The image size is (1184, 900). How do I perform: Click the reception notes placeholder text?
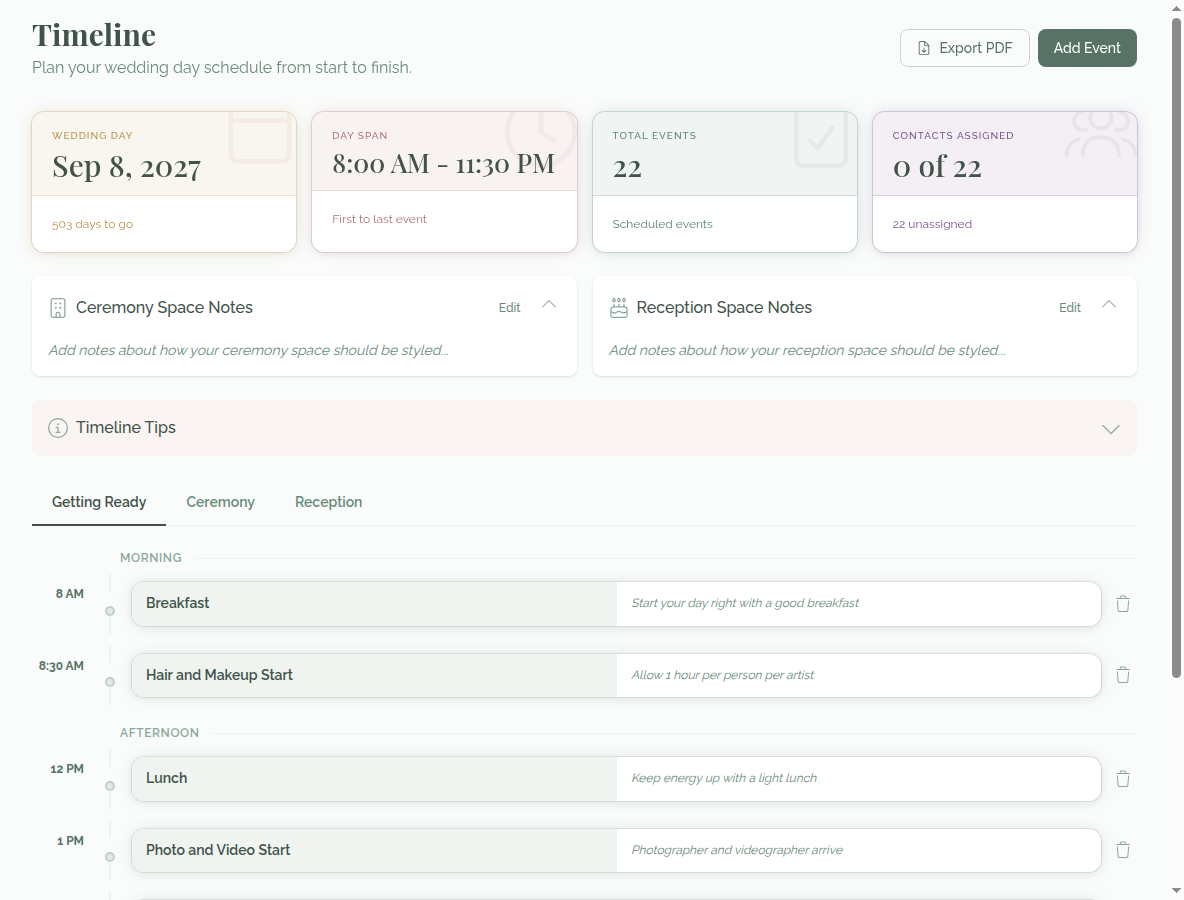[x=806, y=350]
